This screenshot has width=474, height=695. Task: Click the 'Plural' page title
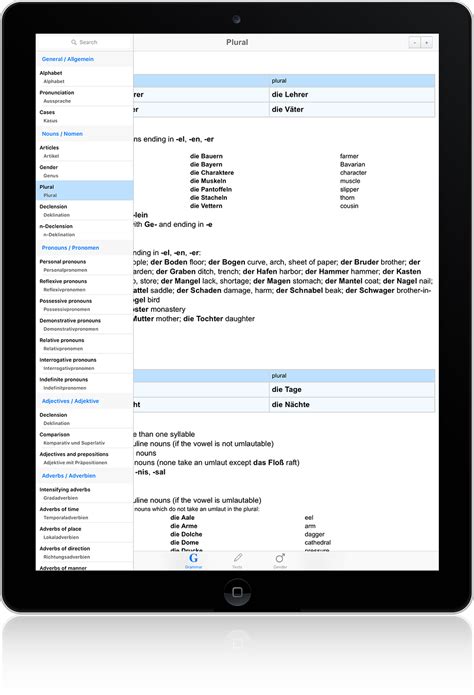pos(237,42)
